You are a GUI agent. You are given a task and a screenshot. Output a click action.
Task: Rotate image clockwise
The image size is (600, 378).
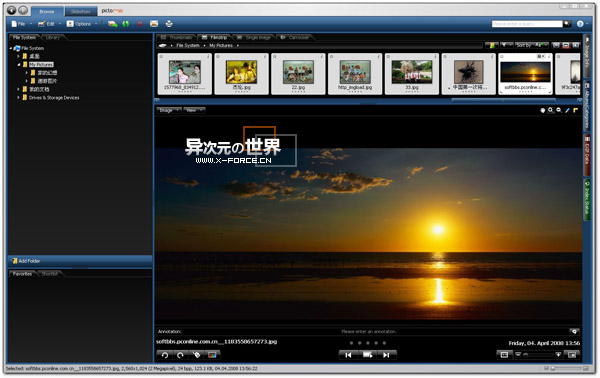coord(180,355)
